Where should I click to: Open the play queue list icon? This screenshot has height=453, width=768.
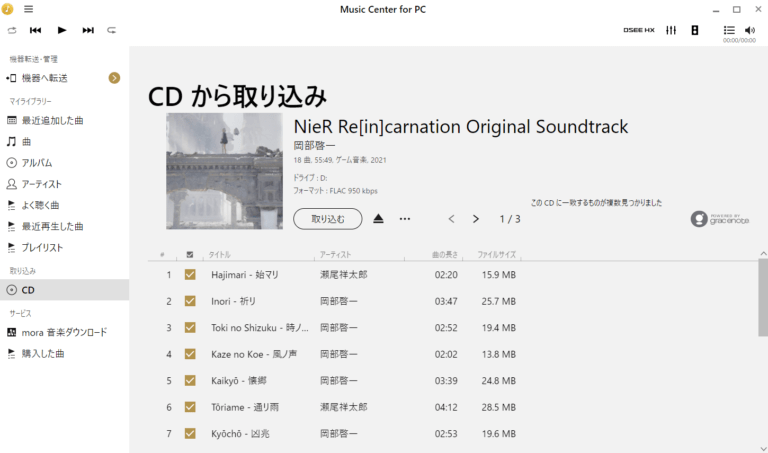(729, 30)
